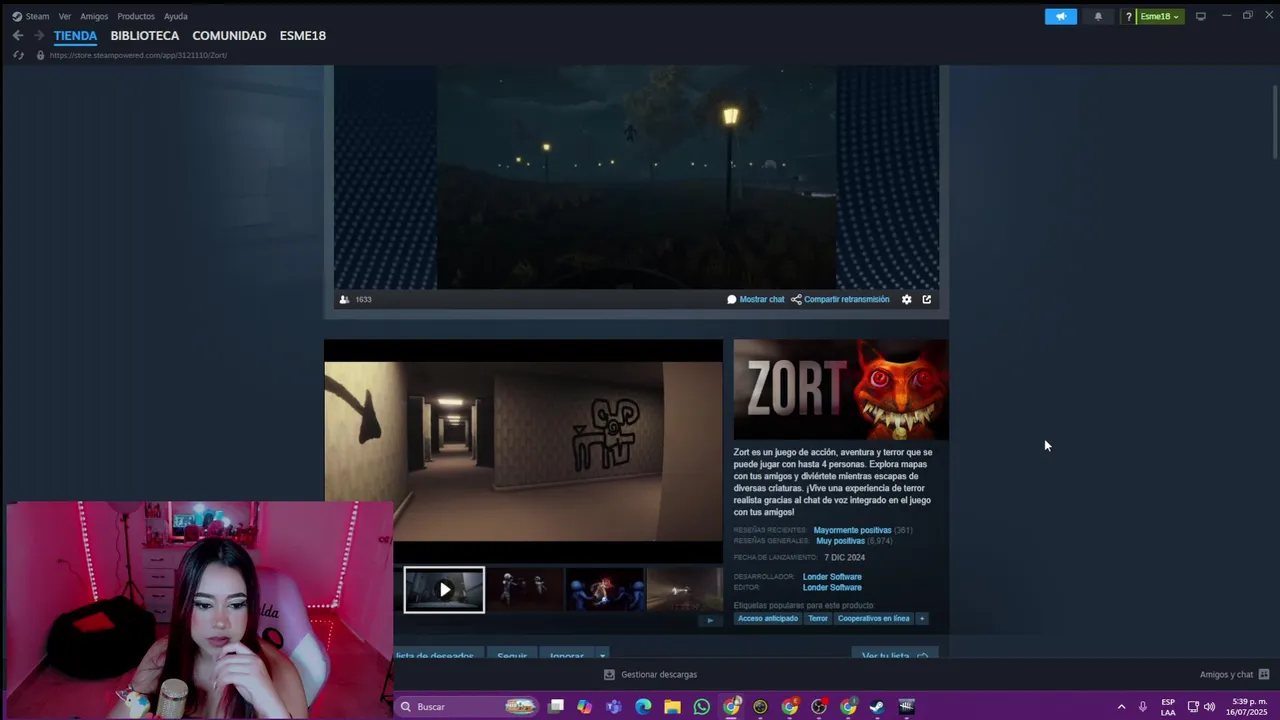Open Microsoft Teams taskbar icon
This screenshot has height=720, width=1280.
coord(614,707)
